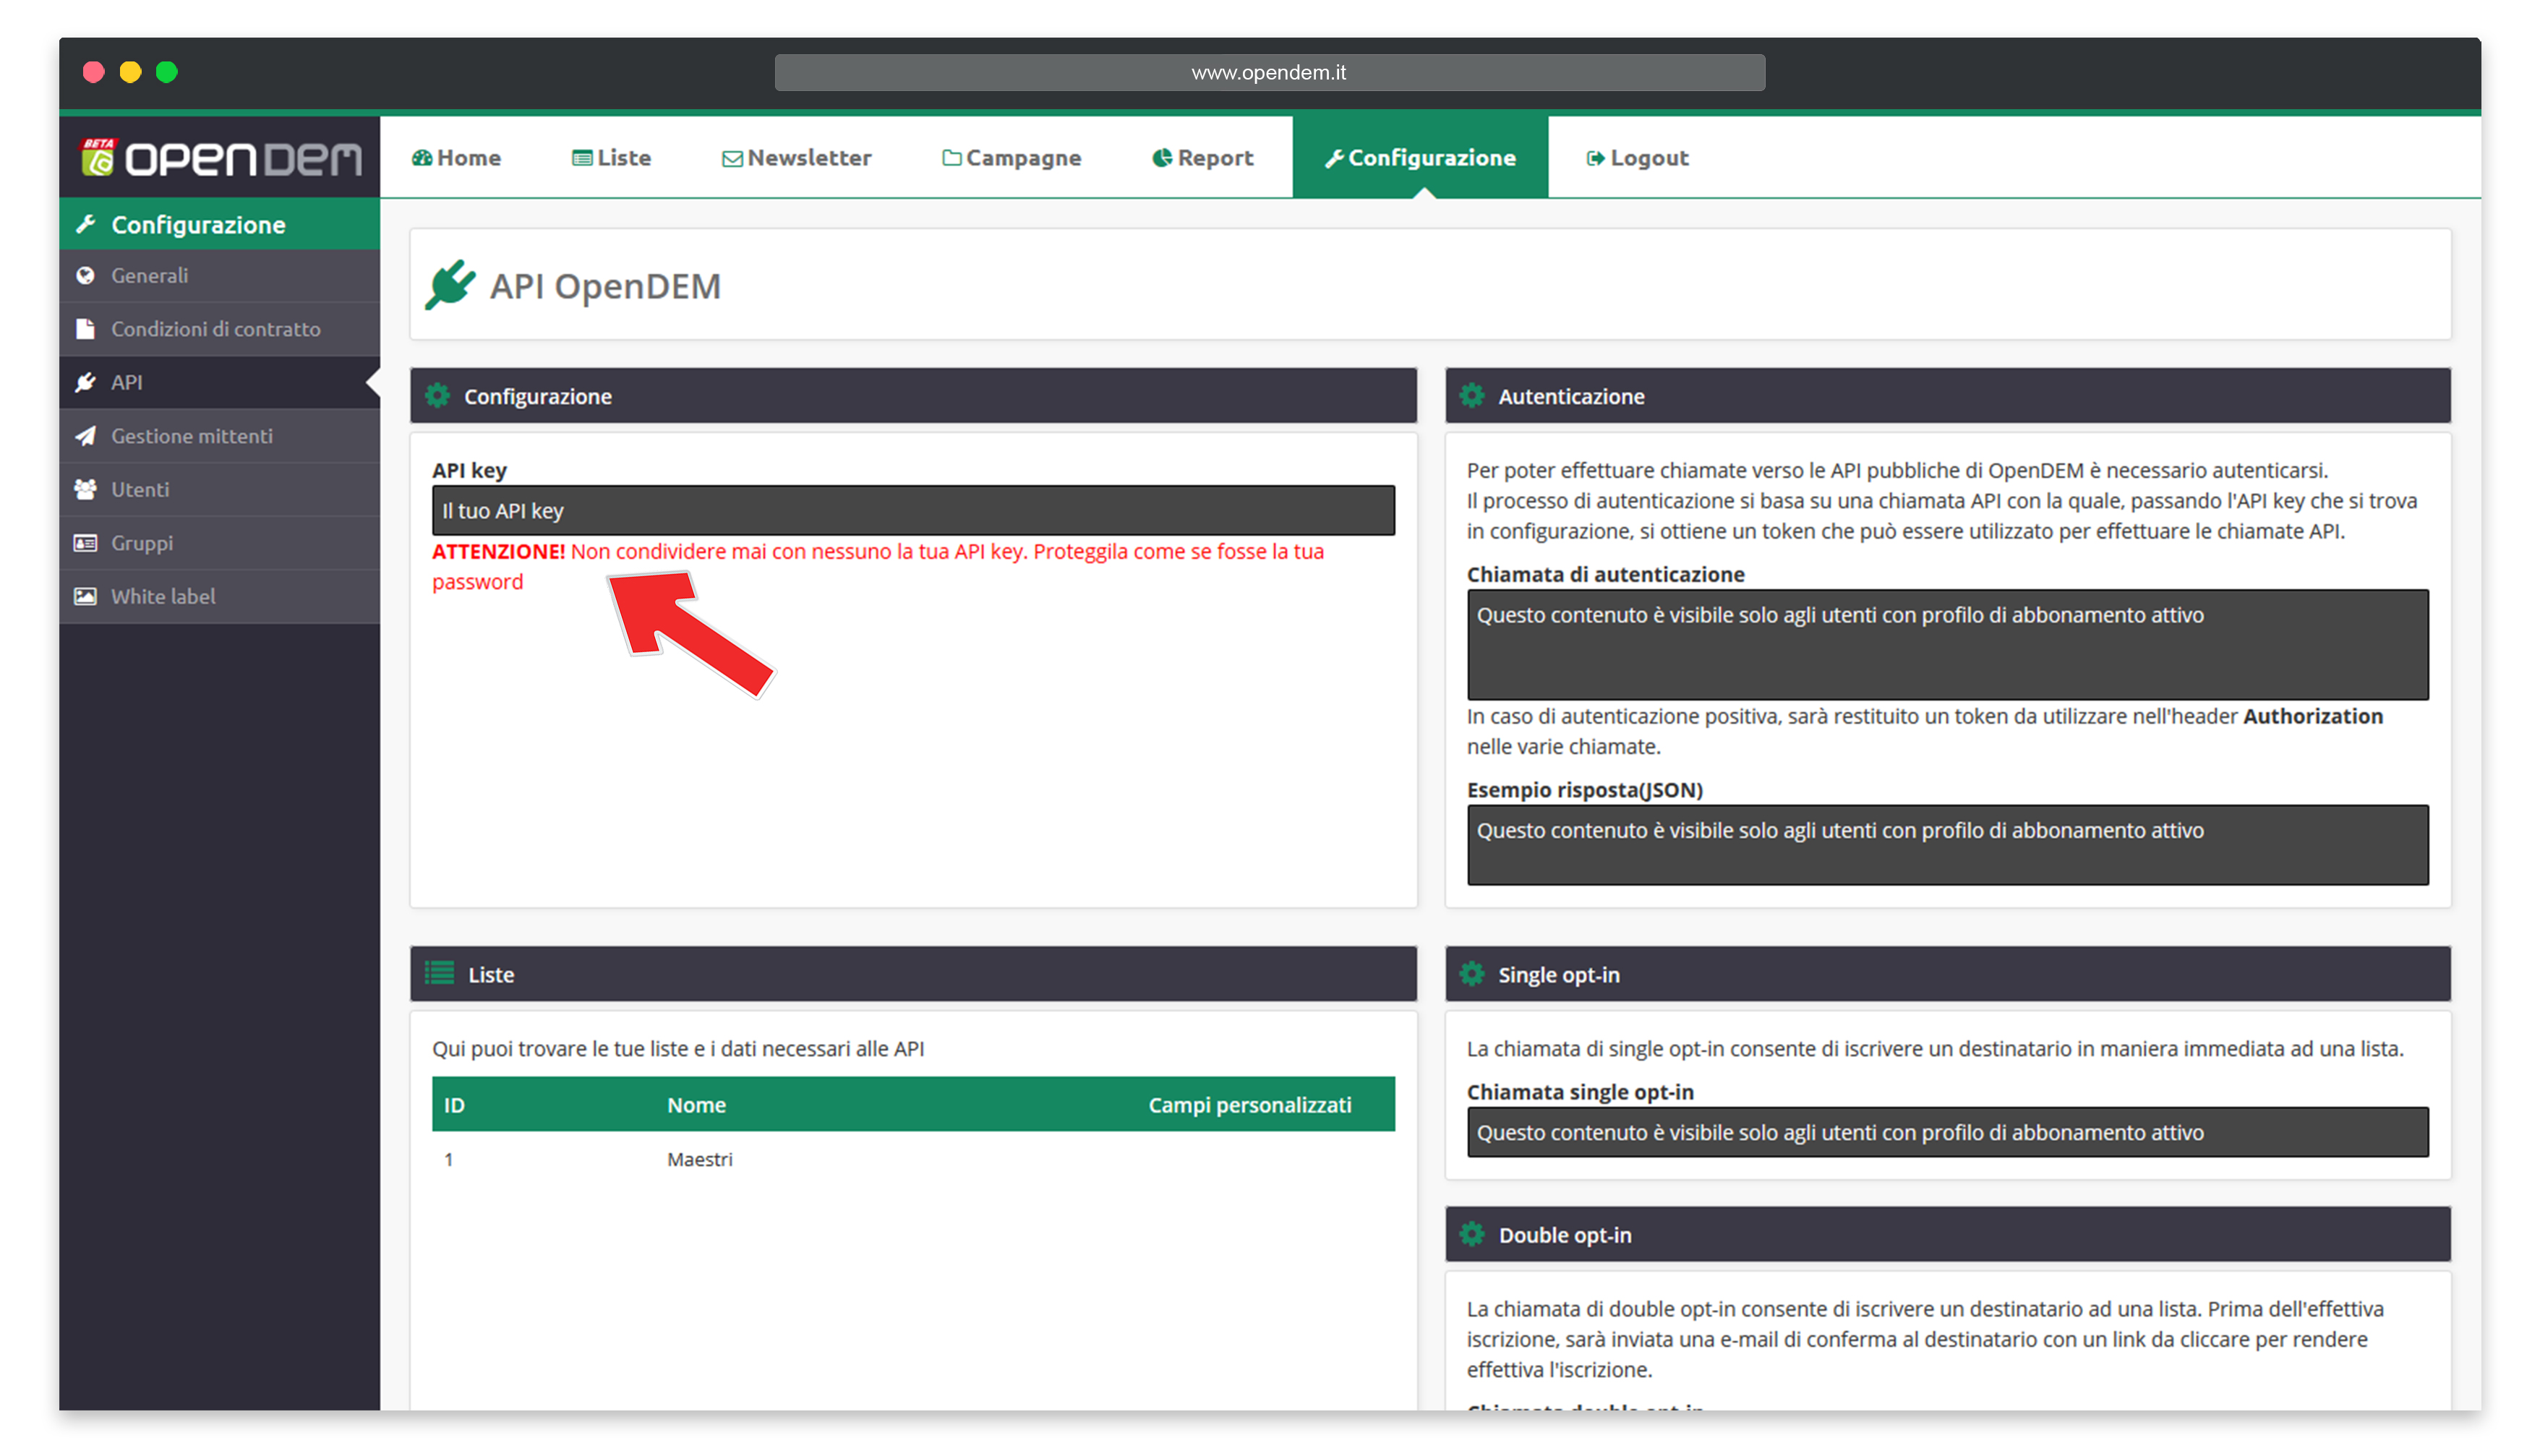The height and width of the screenshot is (1456, 2540).
Task: Select API in the sidebar
Action: point(220,382)
